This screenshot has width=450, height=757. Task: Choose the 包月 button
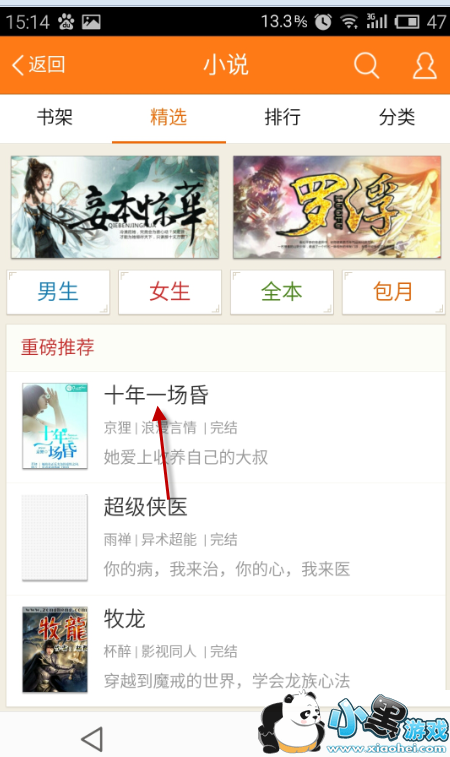pos(394,292)
